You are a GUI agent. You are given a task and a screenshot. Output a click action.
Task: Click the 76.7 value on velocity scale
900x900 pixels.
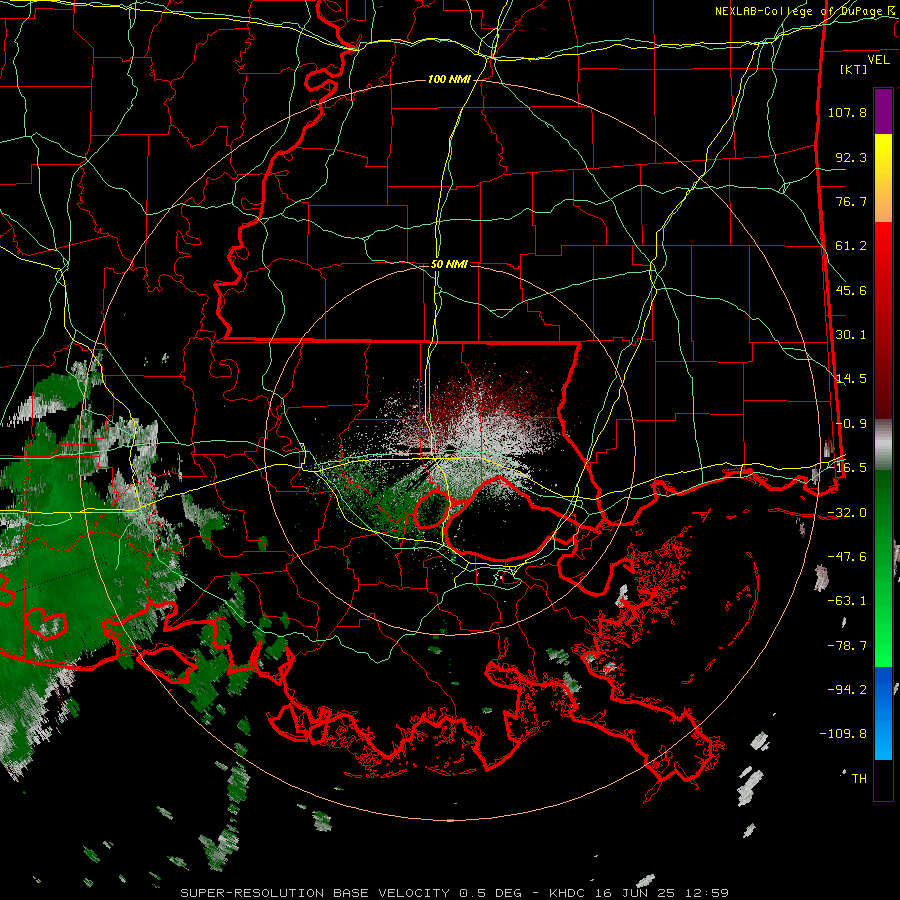pyautogui.click(x=851, y=201)
